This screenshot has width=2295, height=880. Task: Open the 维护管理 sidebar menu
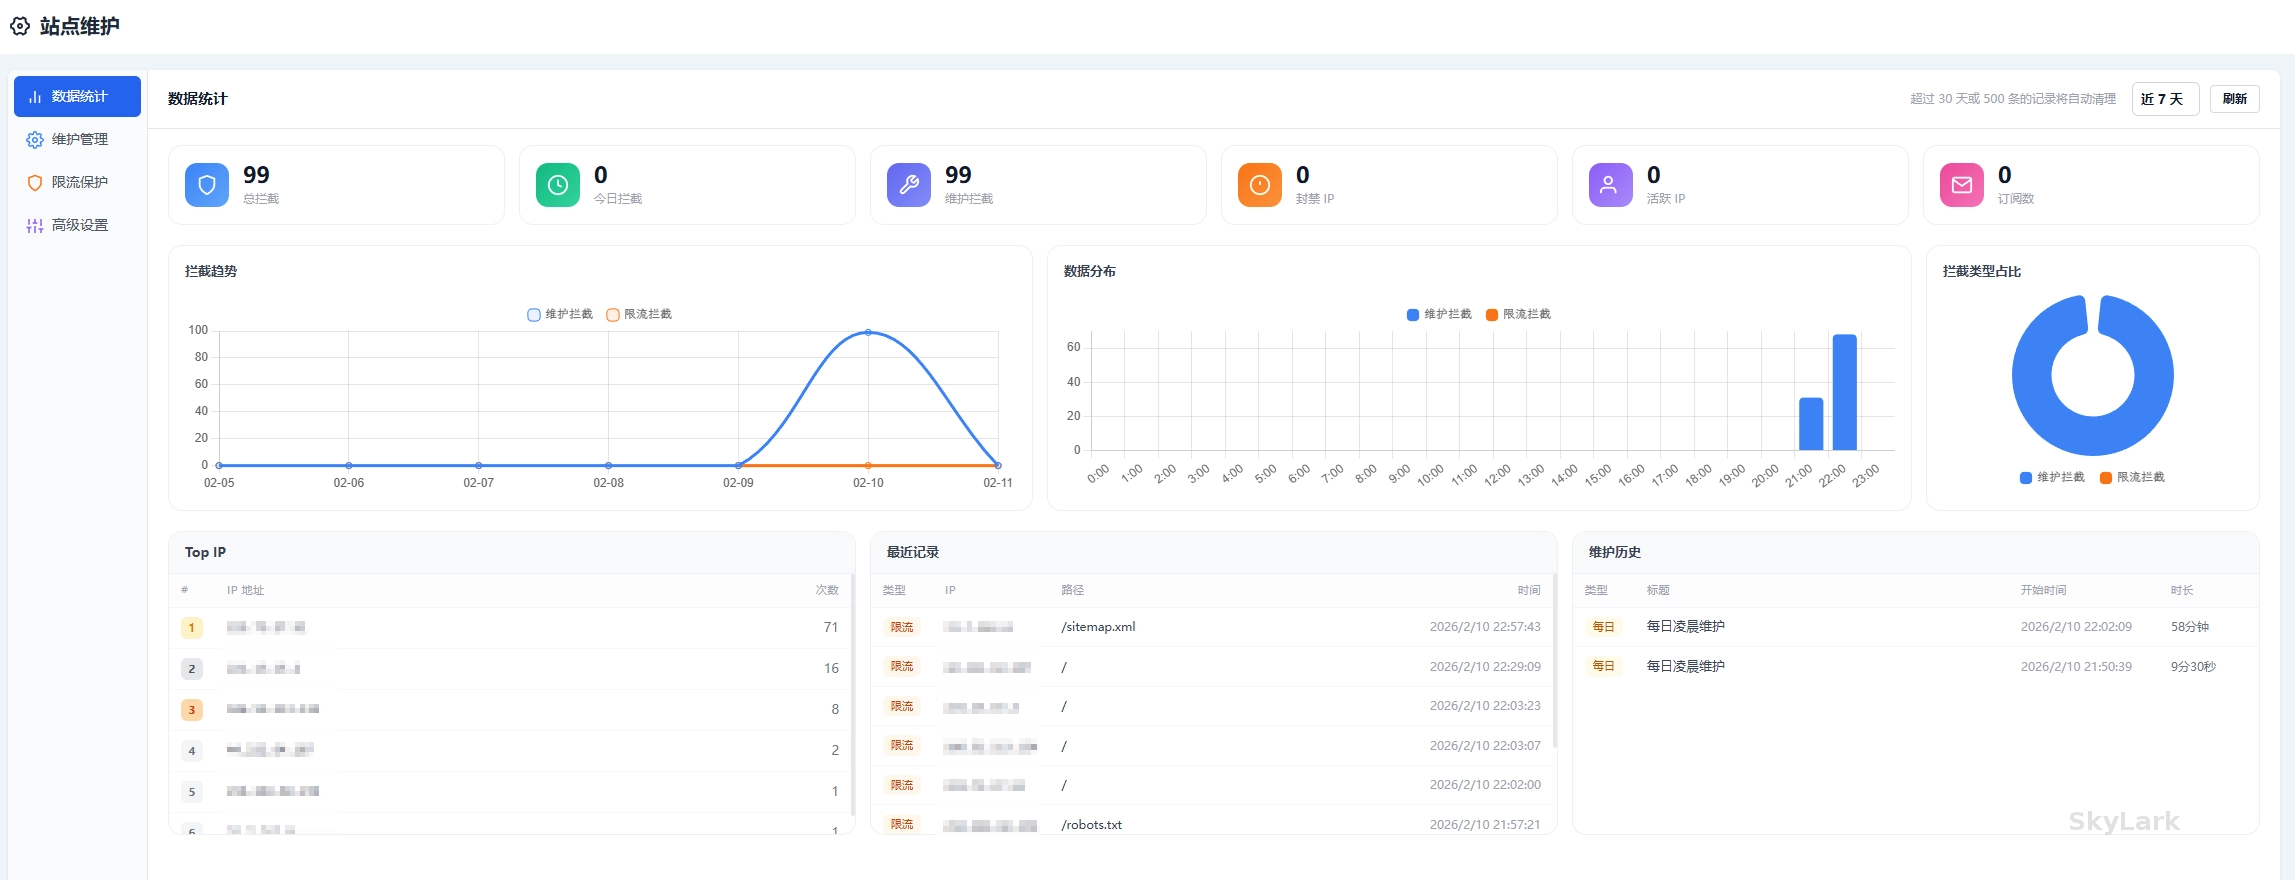78,140
